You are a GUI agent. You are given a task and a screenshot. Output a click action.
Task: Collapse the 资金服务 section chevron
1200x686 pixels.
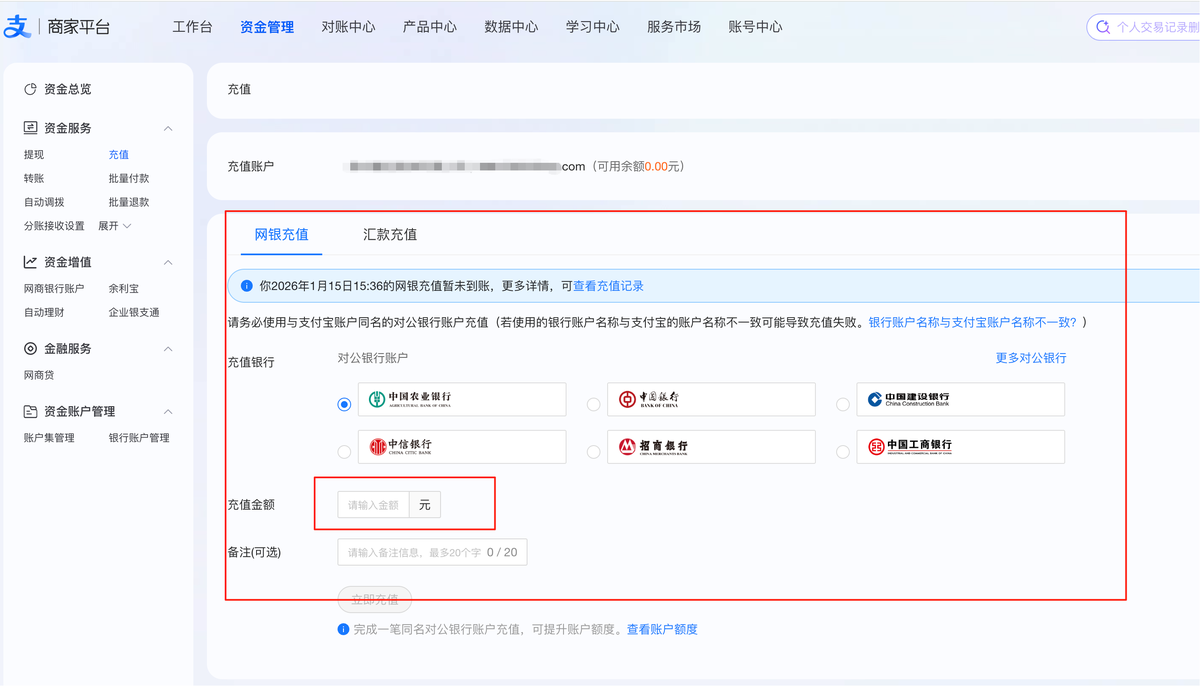[168, 128]
